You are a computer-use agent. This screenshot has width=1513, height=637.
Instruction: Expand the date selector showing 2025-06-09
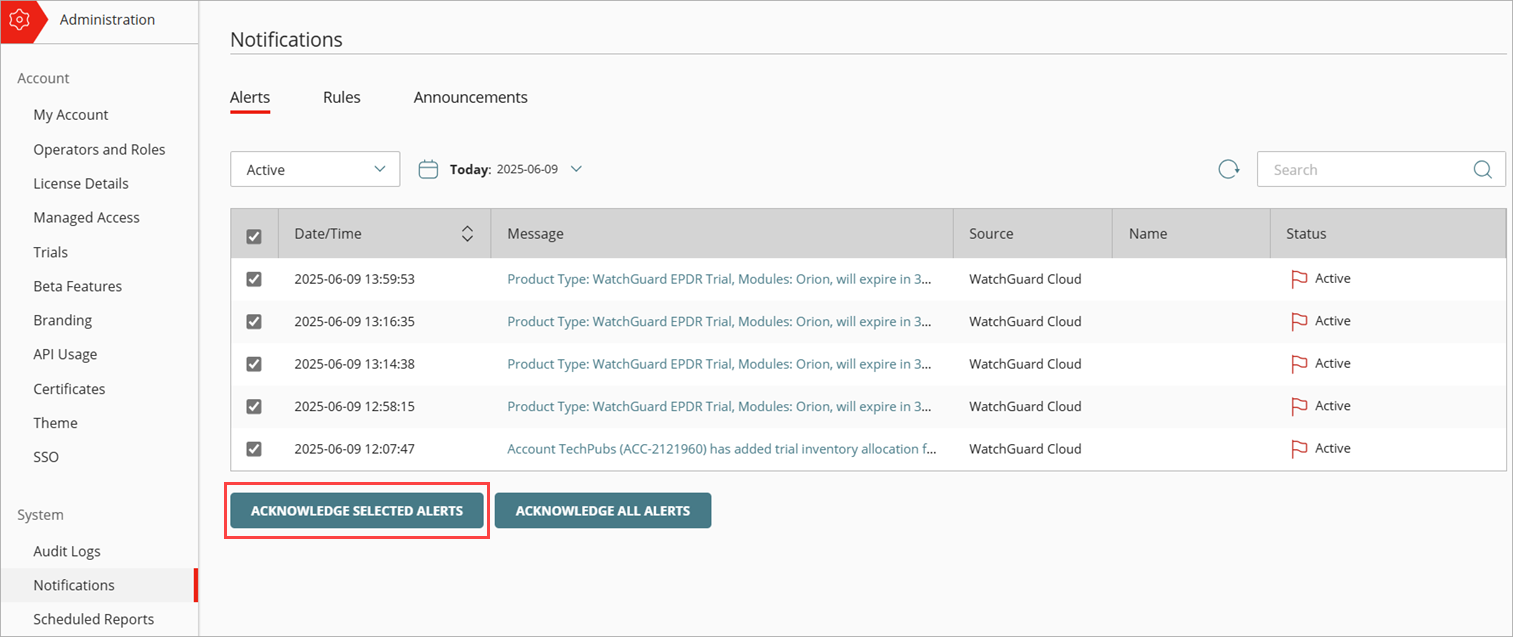click(577, 168)
